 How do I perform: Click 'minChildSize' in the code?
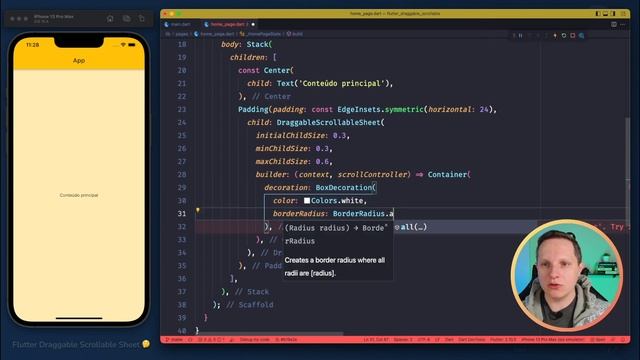(282, 149)
